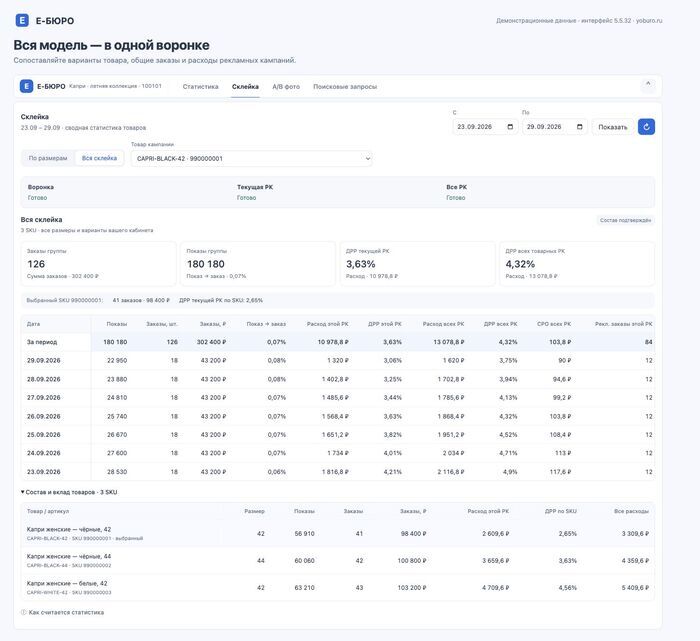Screen dimensions: 700x641
Task: Click the end date input 29.09.2026
Action: pyautogui.click(x=555, y=127)
